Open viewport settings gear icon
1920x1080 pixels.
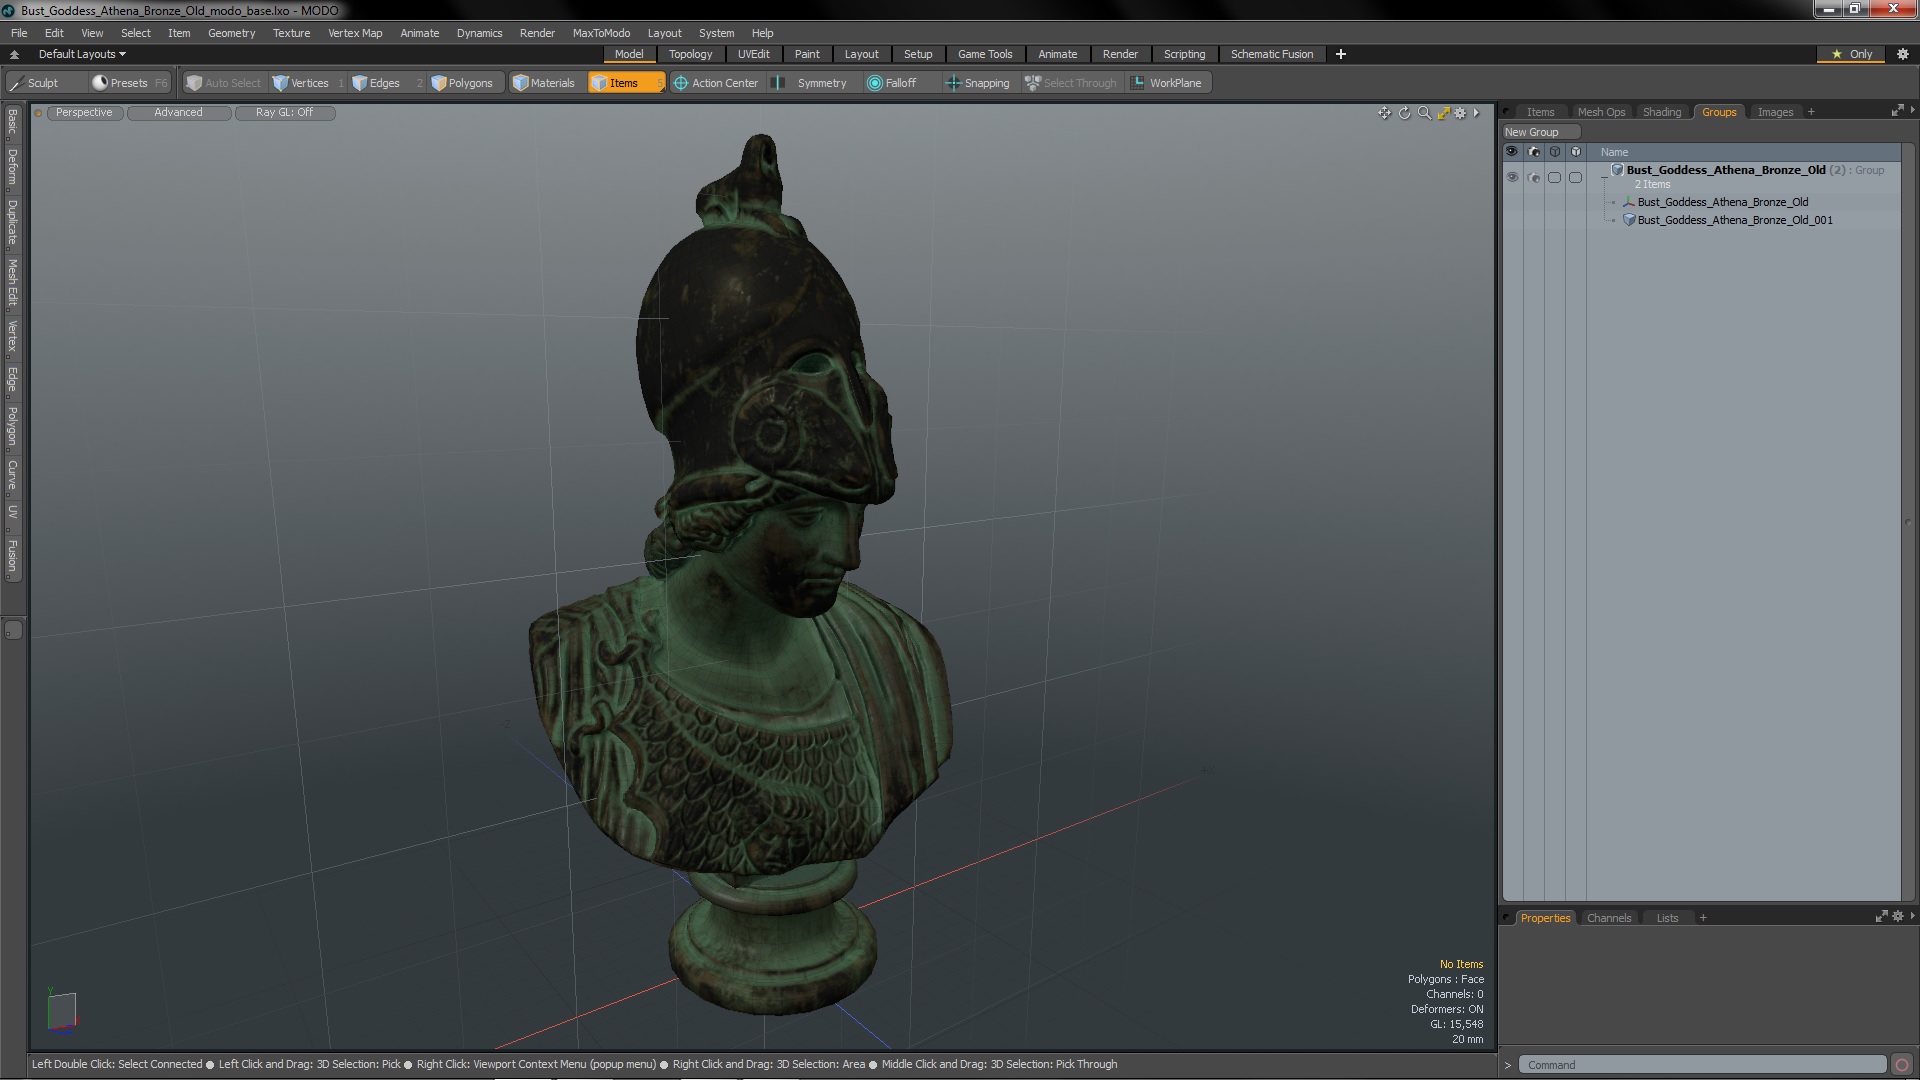[x=1460, y=113]
